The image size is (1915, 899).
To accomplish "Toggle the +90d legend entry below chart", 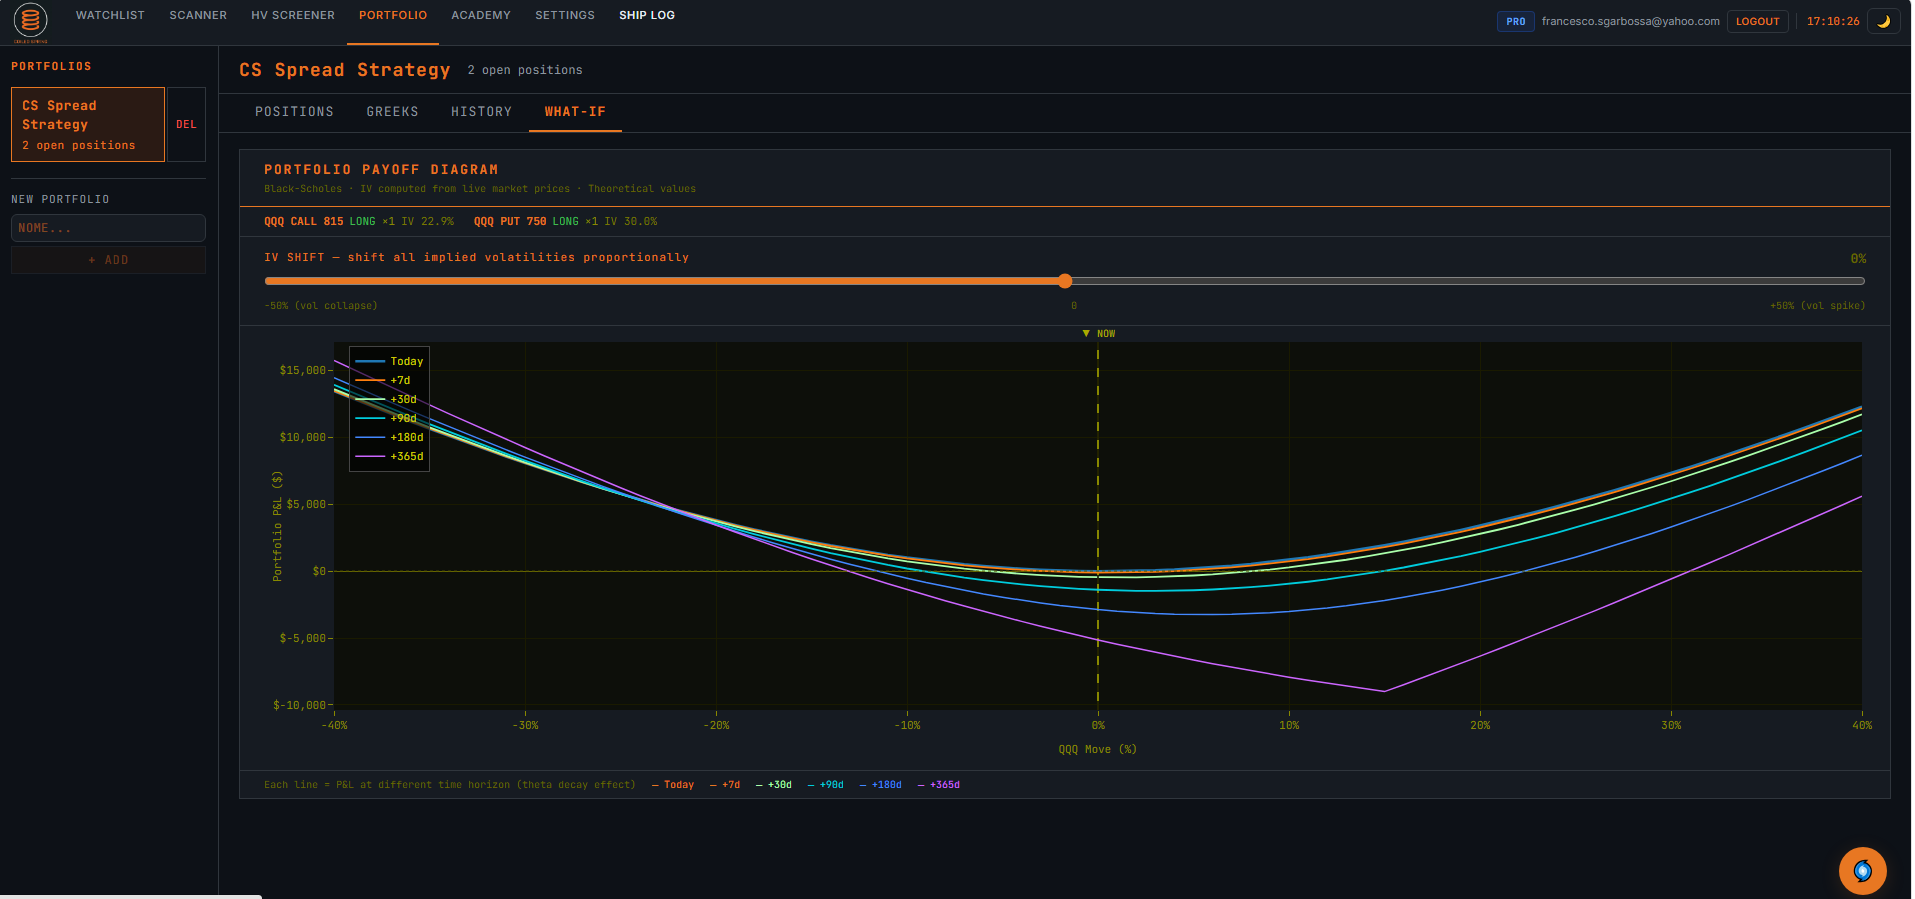I will (826, 785).
